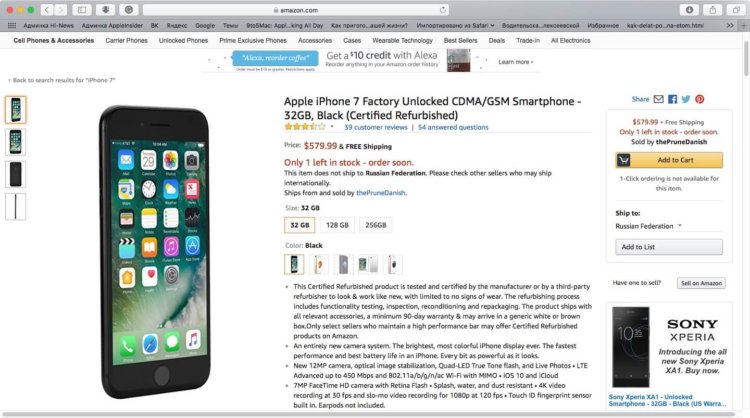
Task: Expand bookmarks bar overflow chevron
Action: point(730,25)
